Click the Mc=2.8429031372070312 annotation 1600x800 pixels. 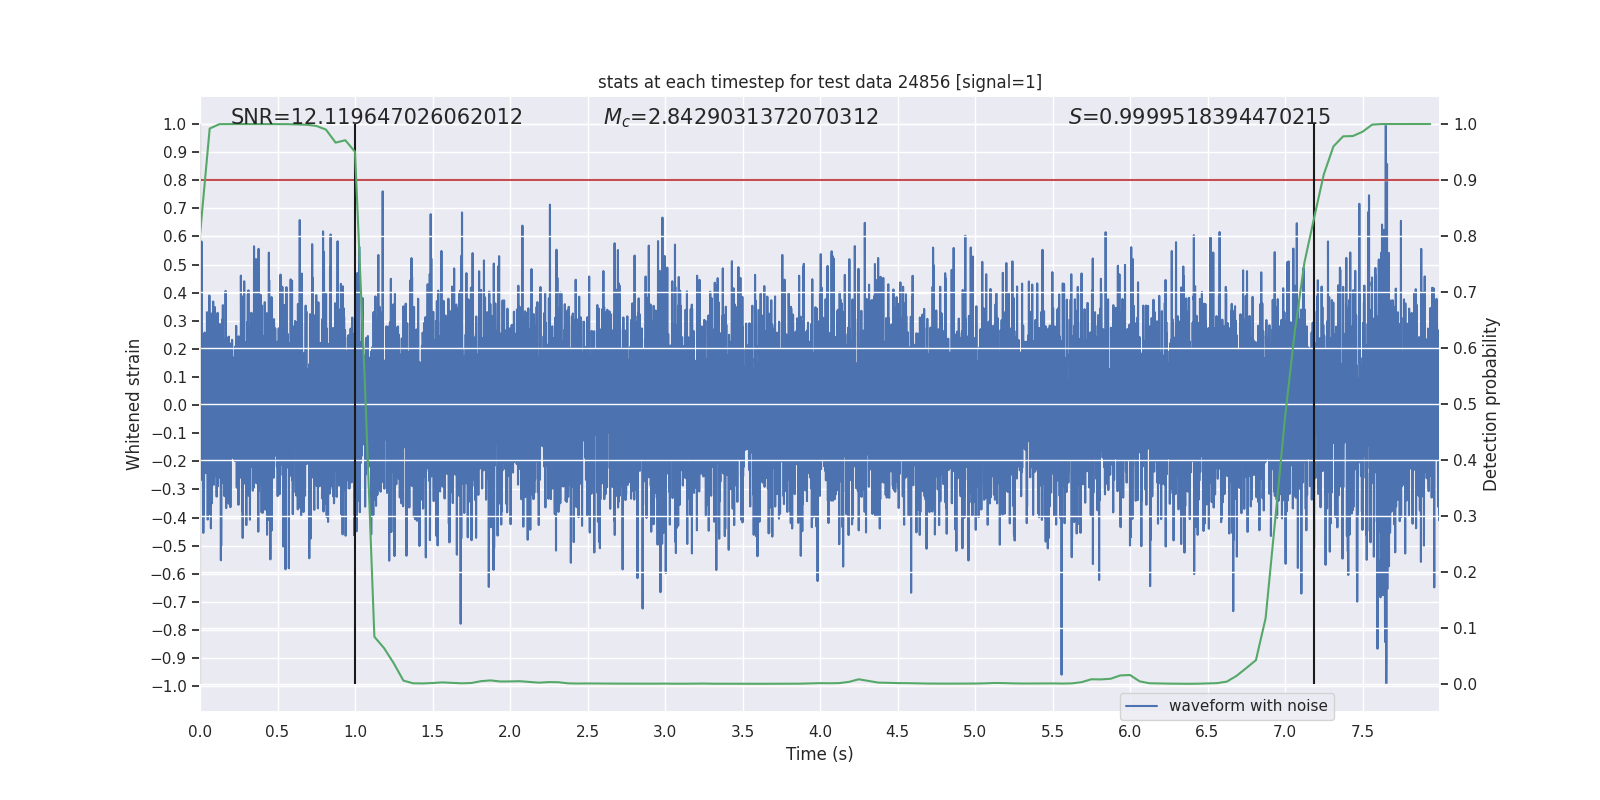pos(741,117)
